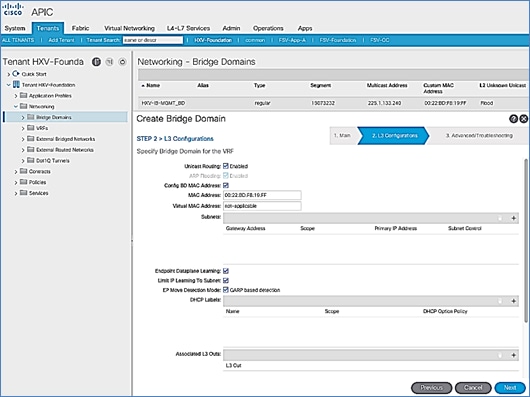530x397 pixels.
Task: Delete icon in Associated L3 Outs header
Action: 500,355
